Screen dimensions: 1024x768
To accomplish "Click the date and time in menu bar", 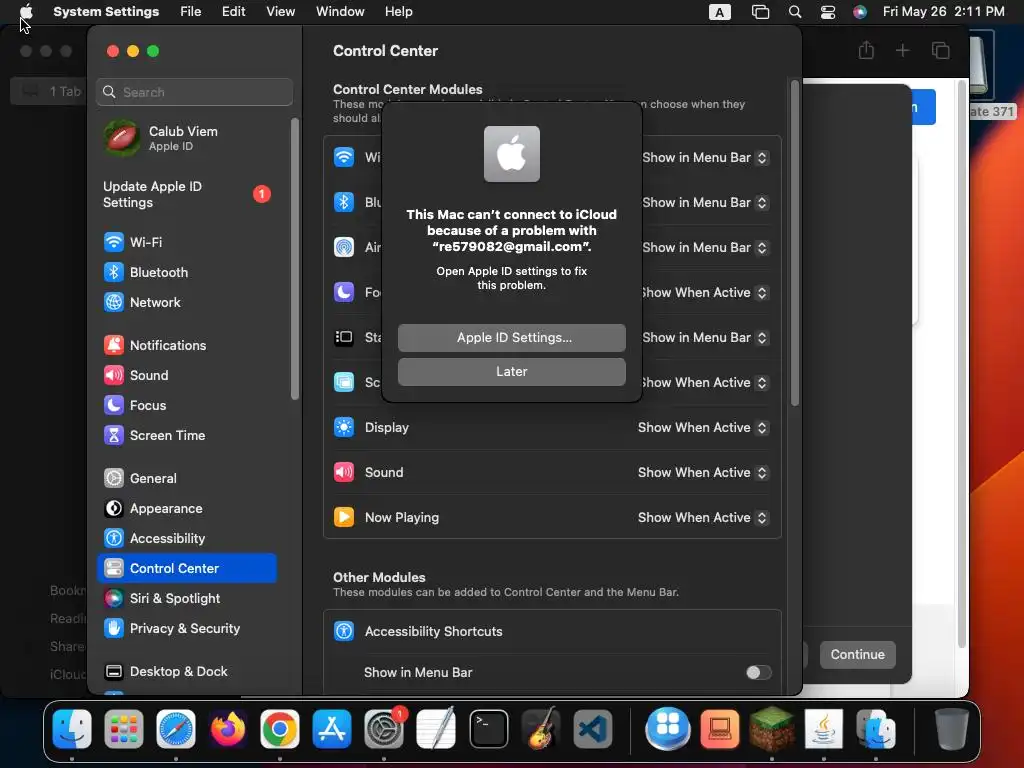I will click(x=944, y=12).
